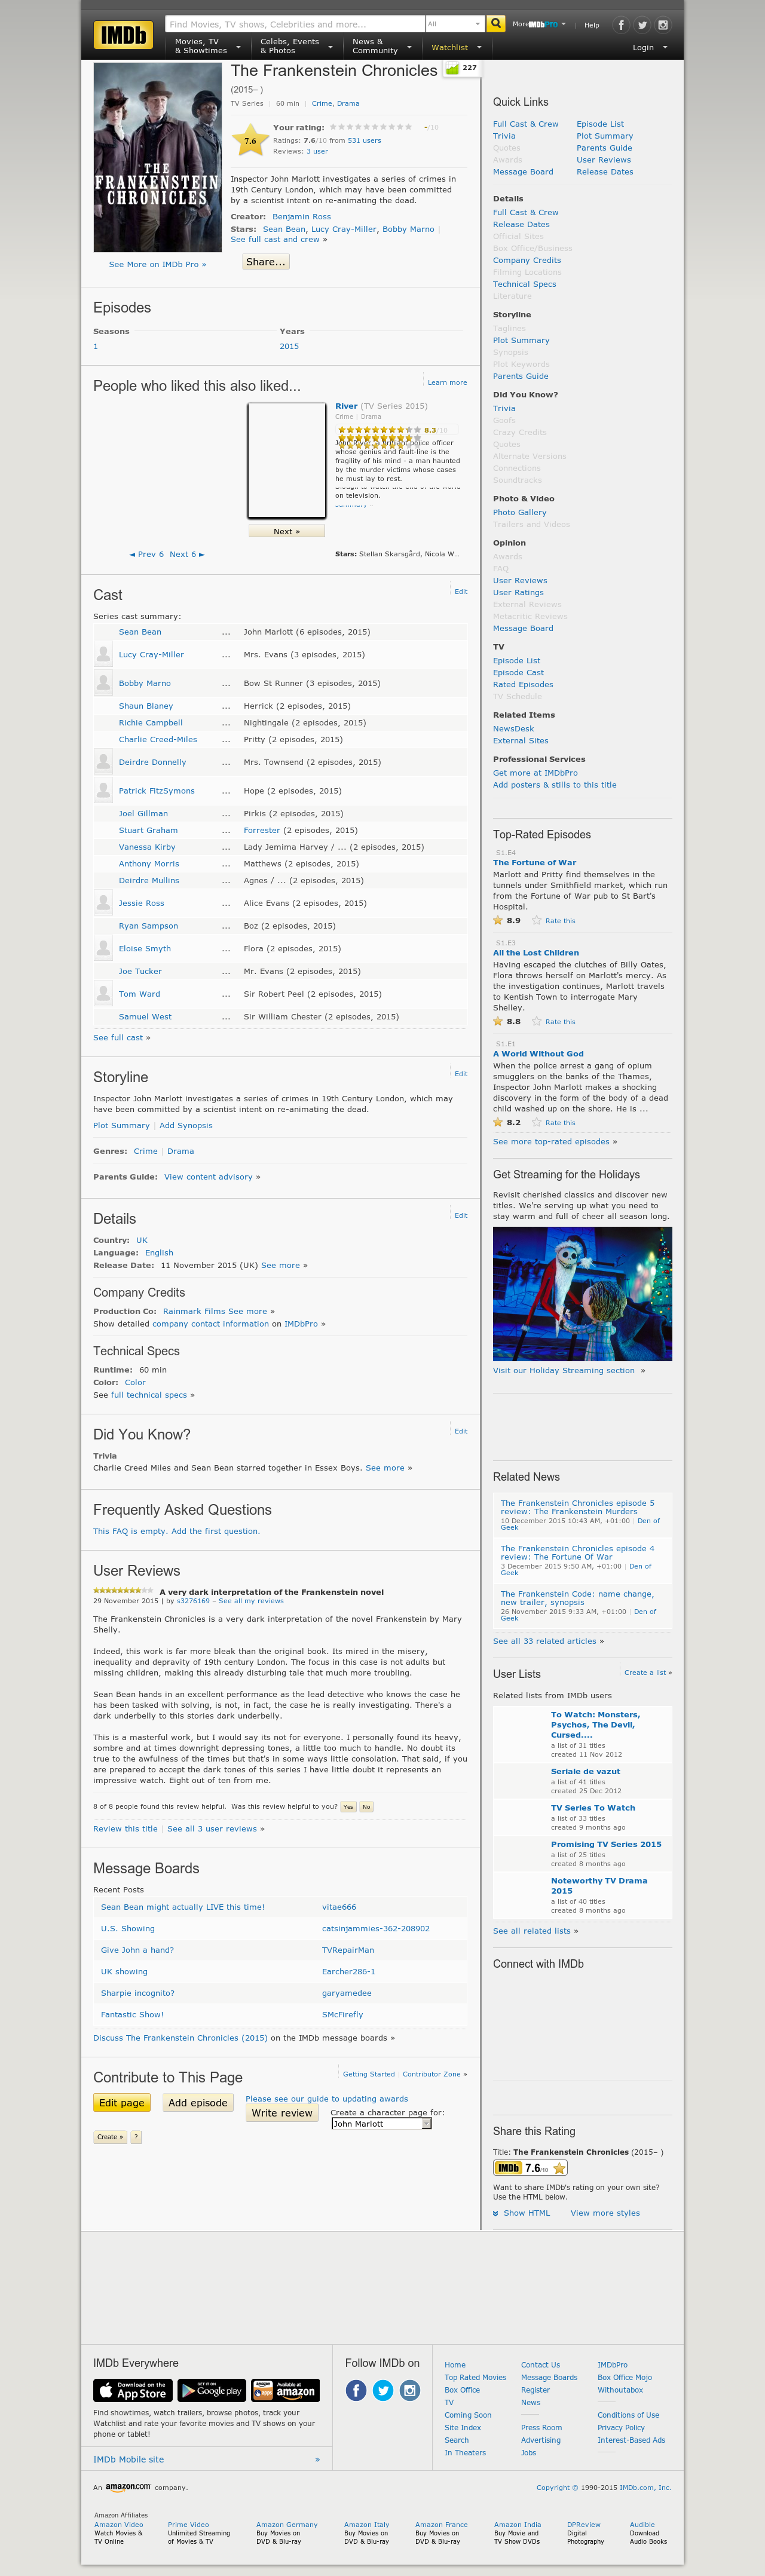This screenshot has height=2576, width=765.
Task: Click Bobby Marno's placeholder cast photo
Action: (x=103, y=684)
